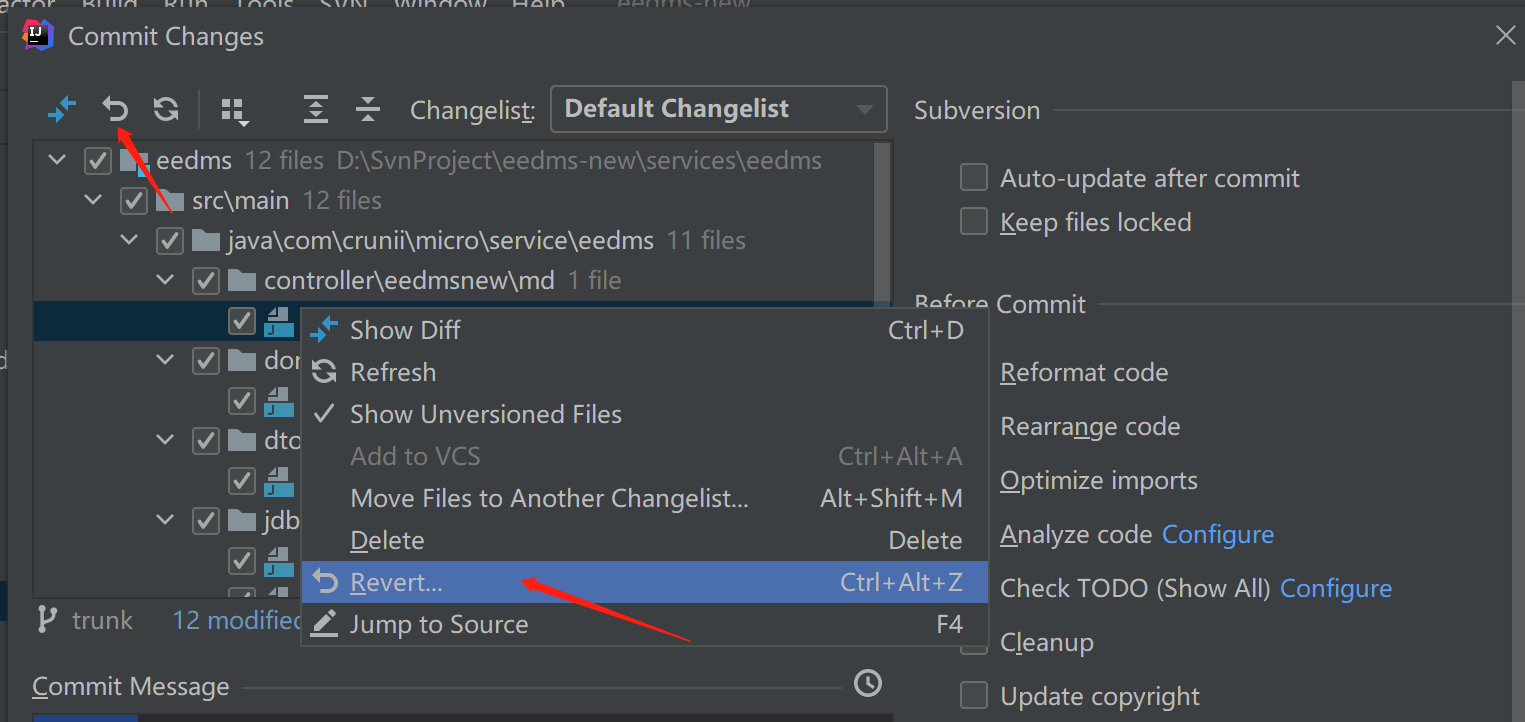This screenshot has height=722, width=1525.
Task: Click the Refresh toolbar icon
Action: pyautogui.click(x=166, y=109)
